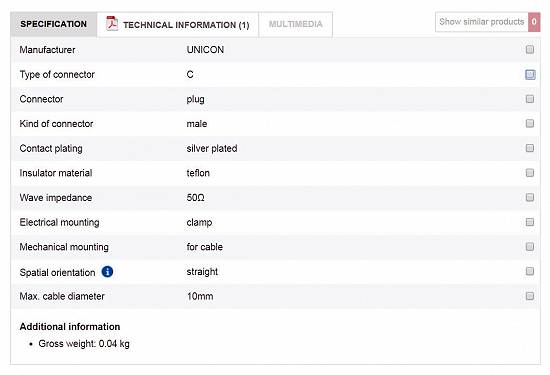Click the Contact plating label
Viewport: 550px width, 375px height.
[x=51, y=148]
